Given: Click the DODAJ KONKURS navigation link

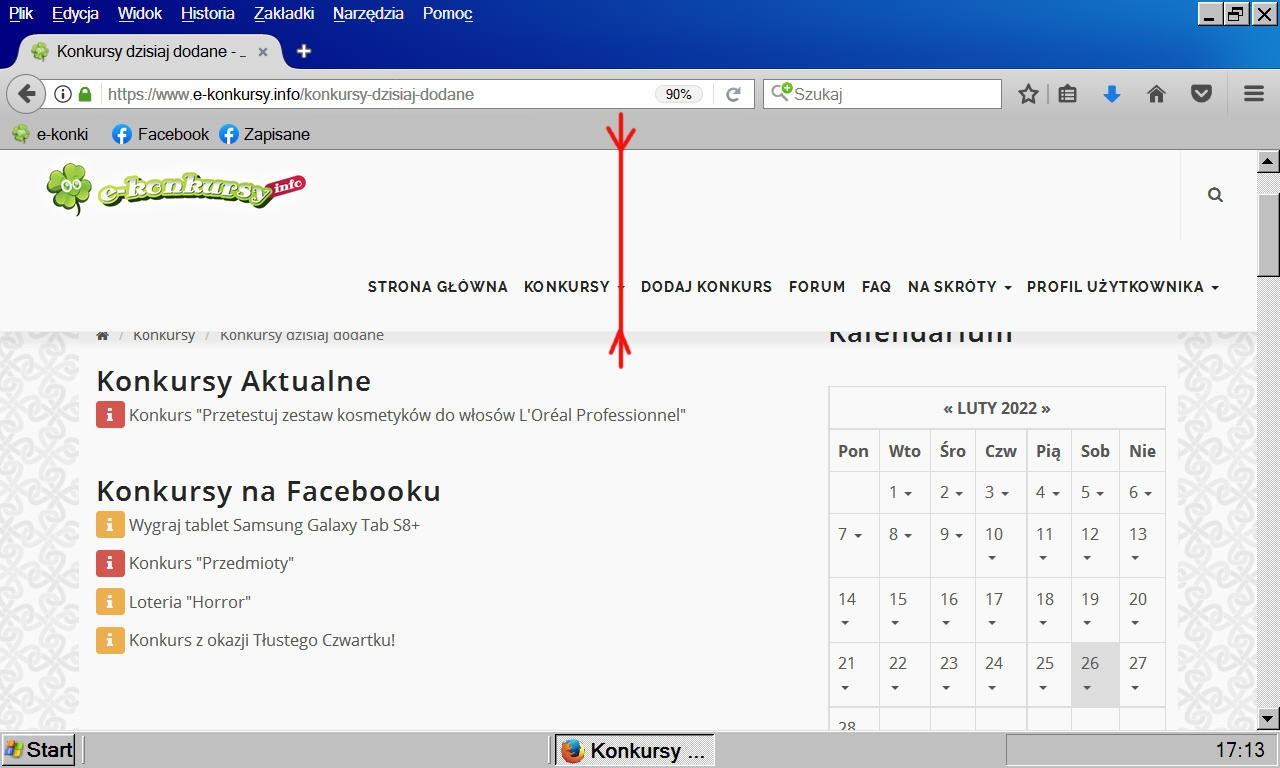Looking at the screenshot, I should pyautogui.click(x=706, y=287).
